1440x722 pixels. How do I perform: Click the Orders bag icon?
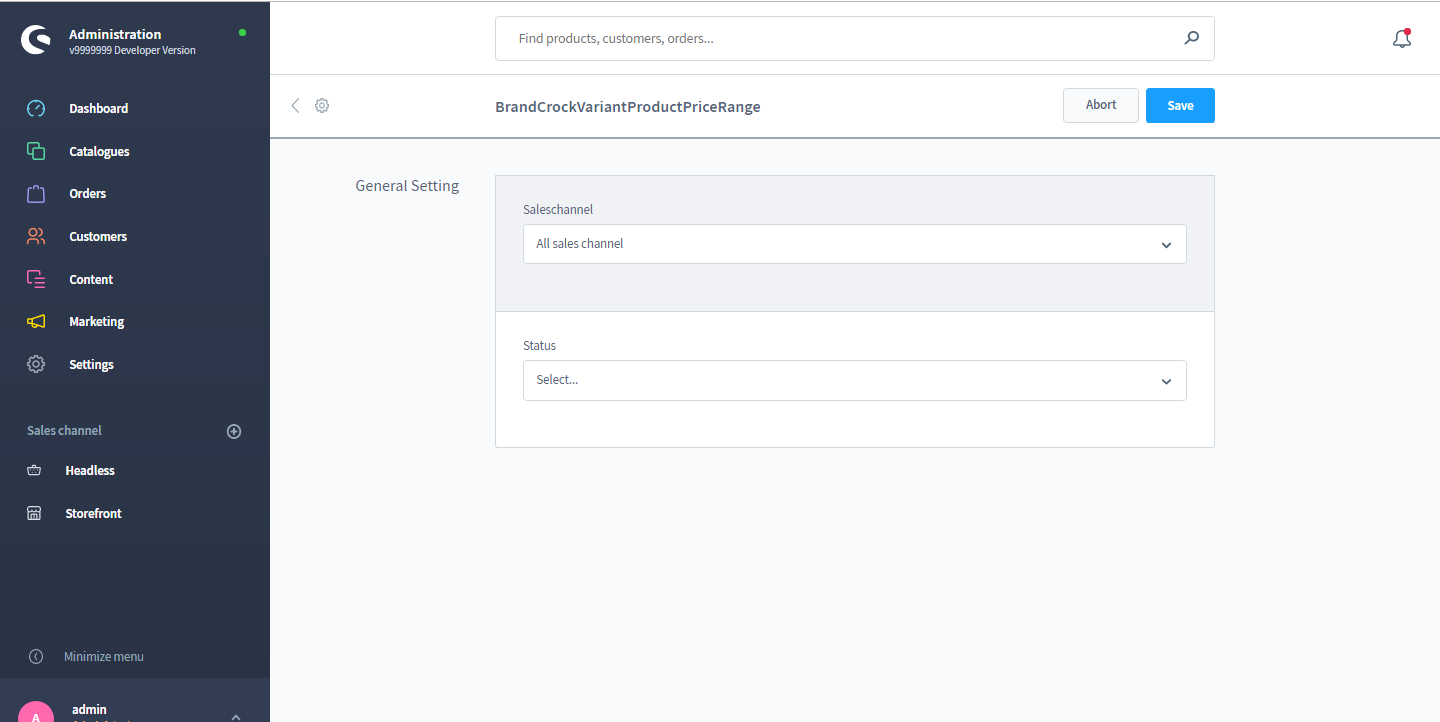pos(36,193)
